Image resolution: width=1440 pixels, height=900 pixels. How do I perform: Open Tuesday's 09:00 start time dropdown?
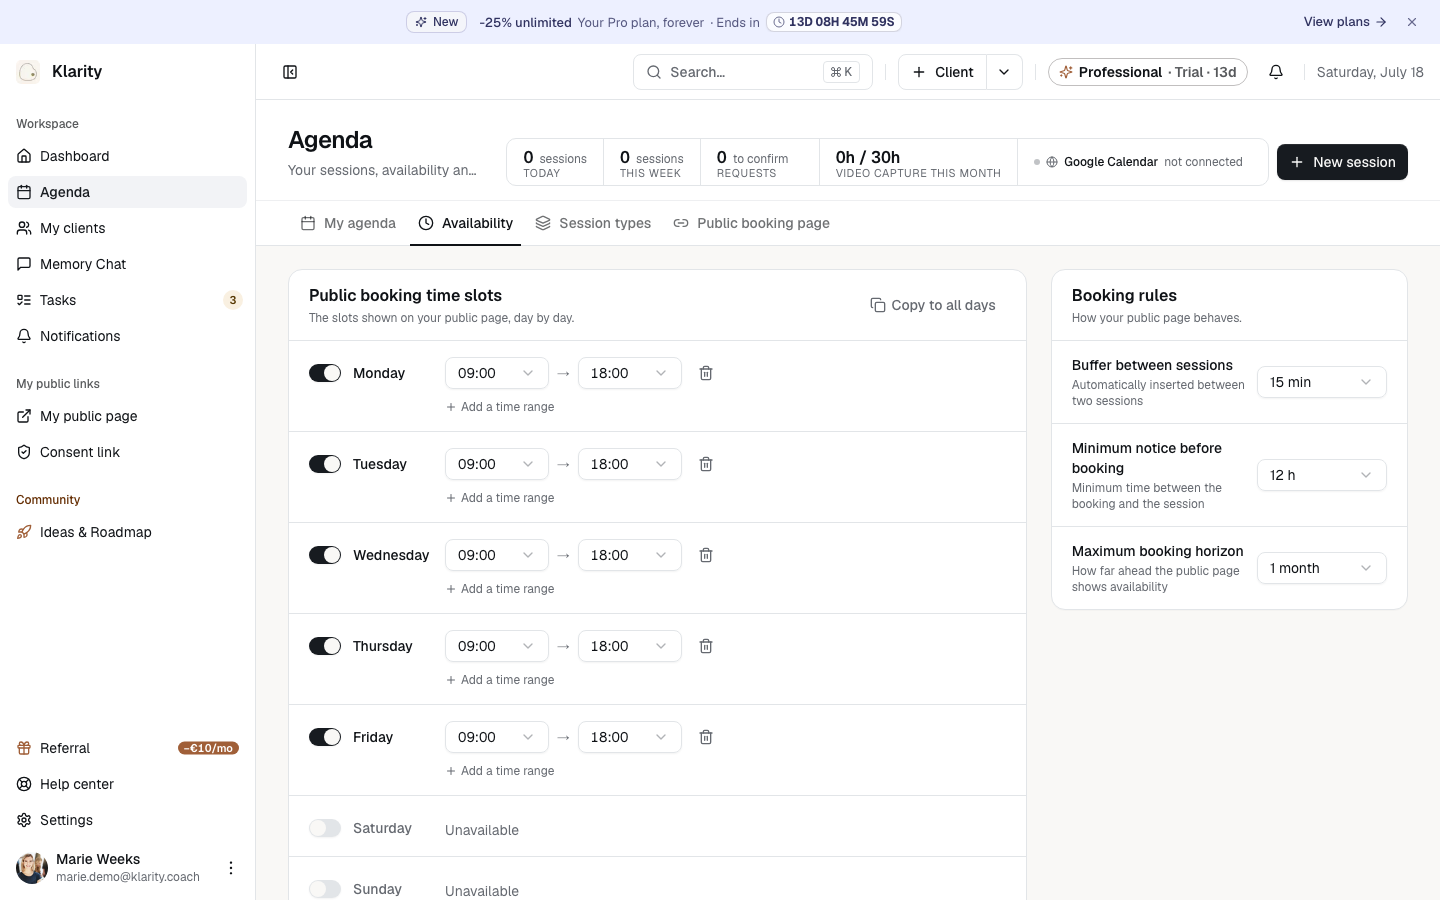pyautogui.click(x=497, y=464)
